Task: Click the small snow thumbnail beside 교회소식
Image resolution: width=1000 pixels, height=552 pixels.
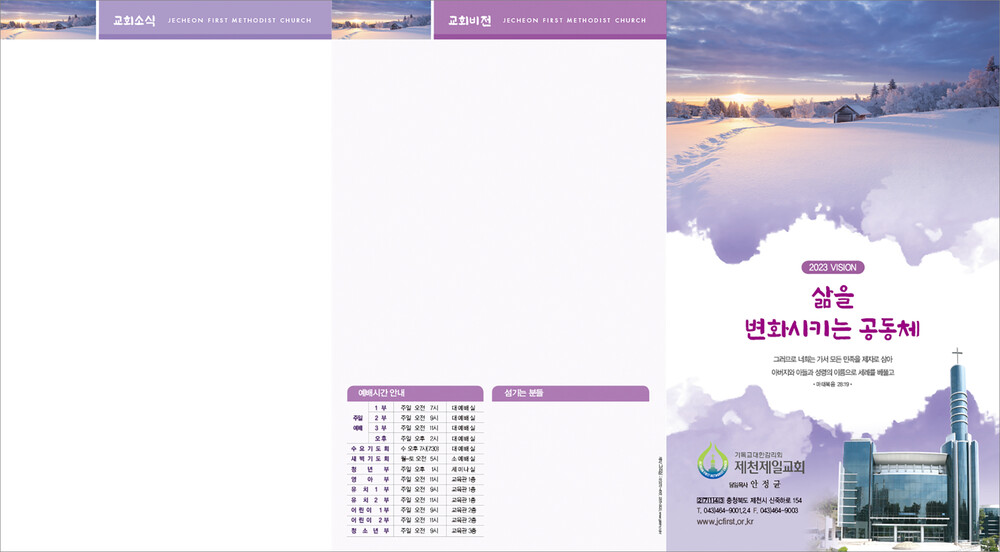Action: coord(48,20)
